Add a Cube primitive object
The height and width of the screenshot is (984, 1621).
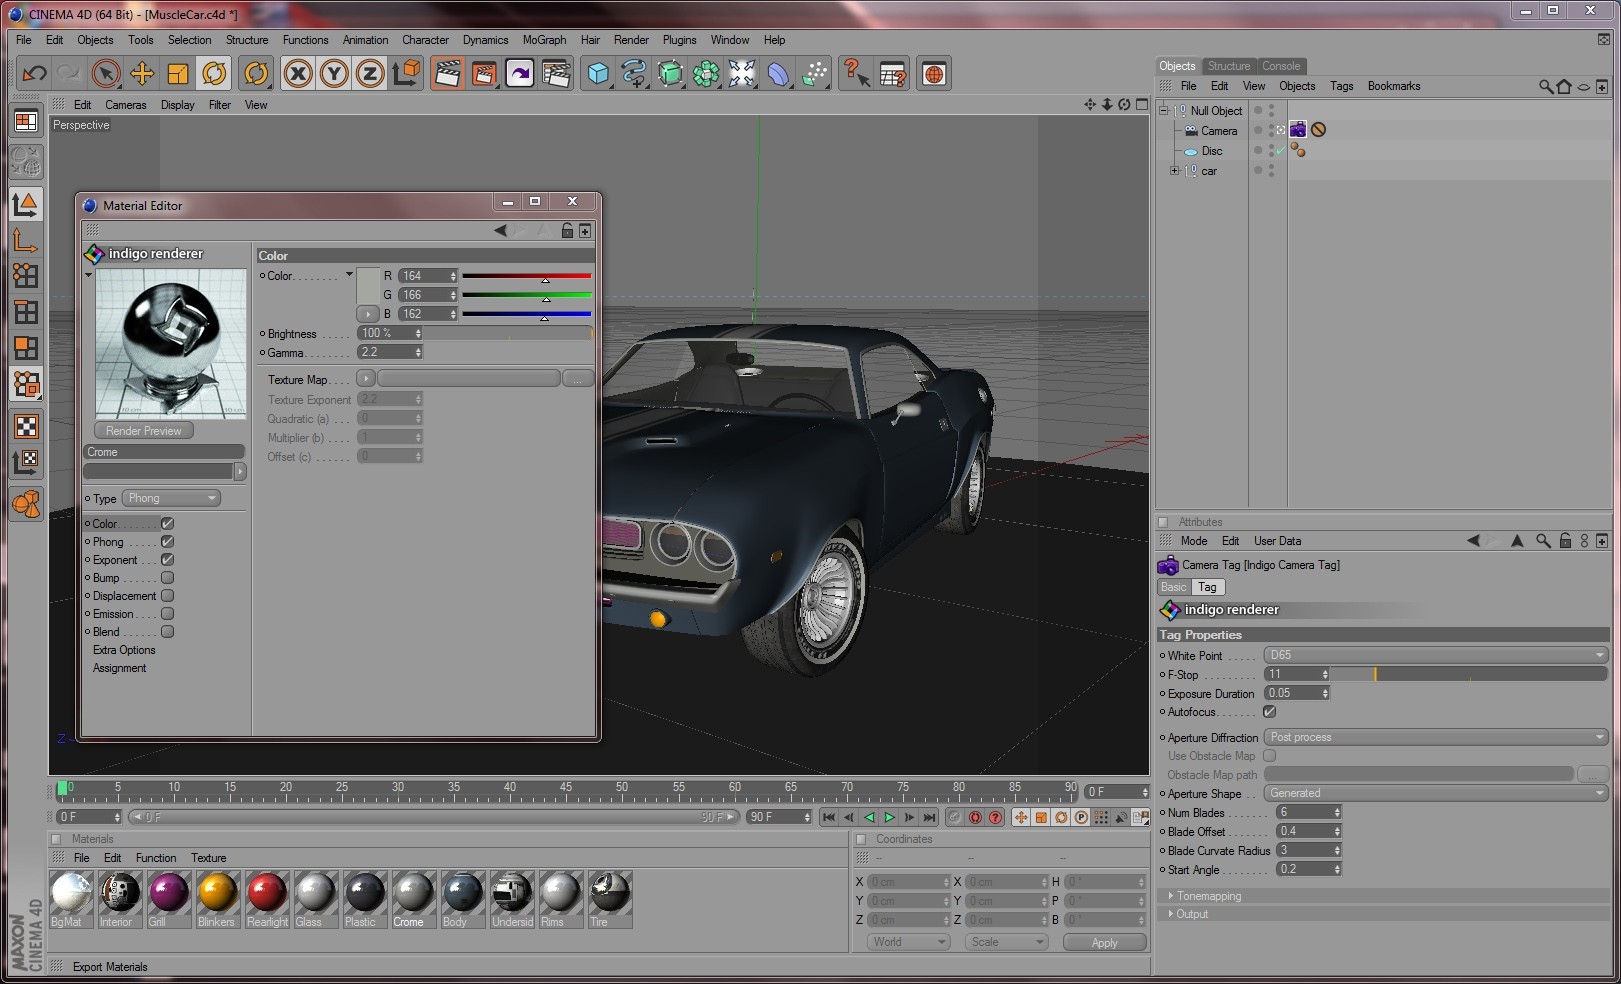pyautogui.click(x=598, y=74)
